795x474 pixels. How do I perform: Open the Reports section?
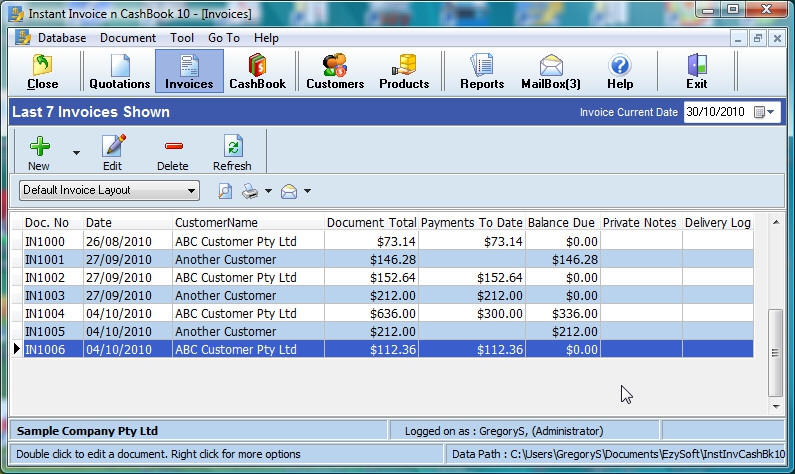click(x=482, y=71)
